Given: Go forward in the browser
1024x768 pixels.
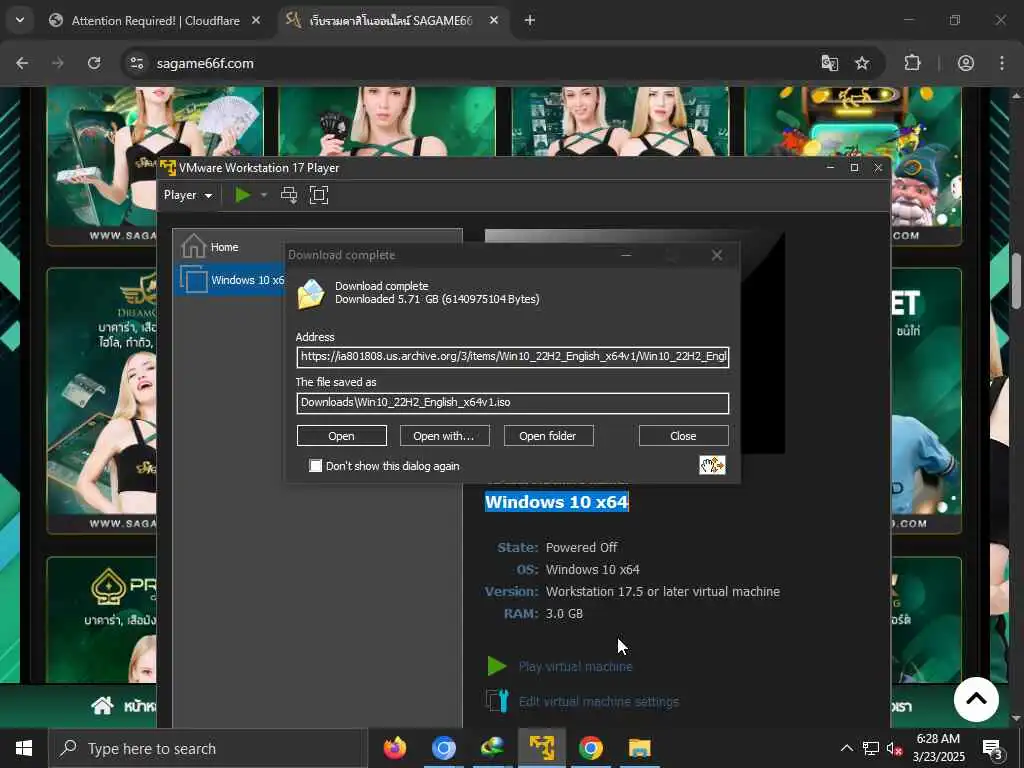Looking at the screenshot, I should [x=57, y=63].
